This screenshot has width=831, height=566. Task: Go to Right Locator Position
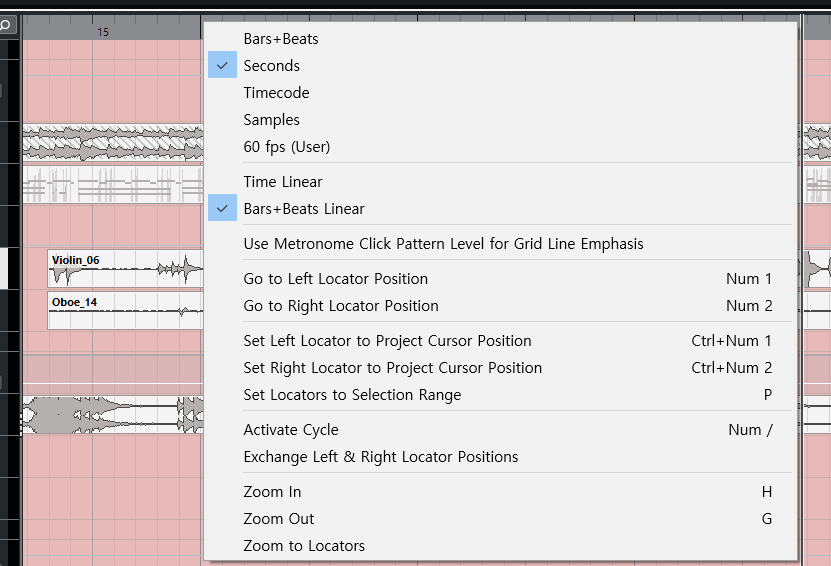click(340, 306)
